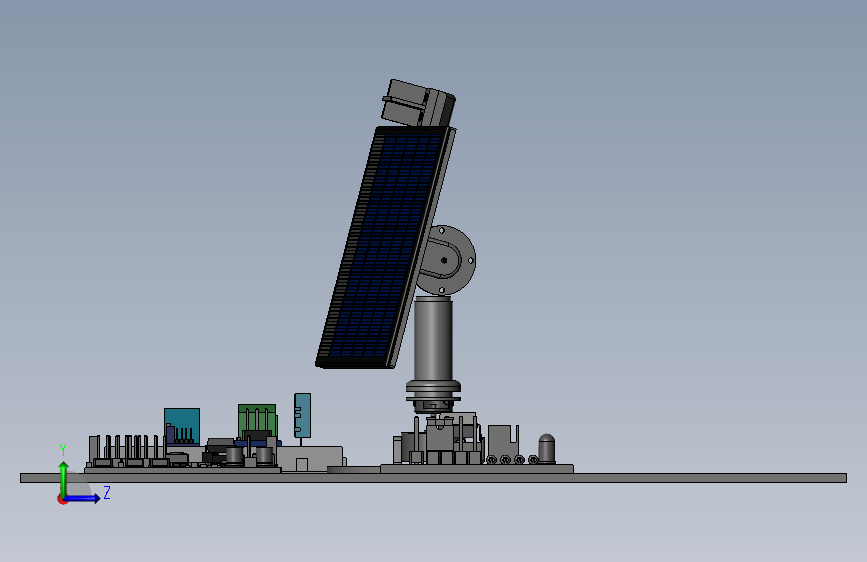
Task: Select the teal square module on board
Action: tap(182, 426)
